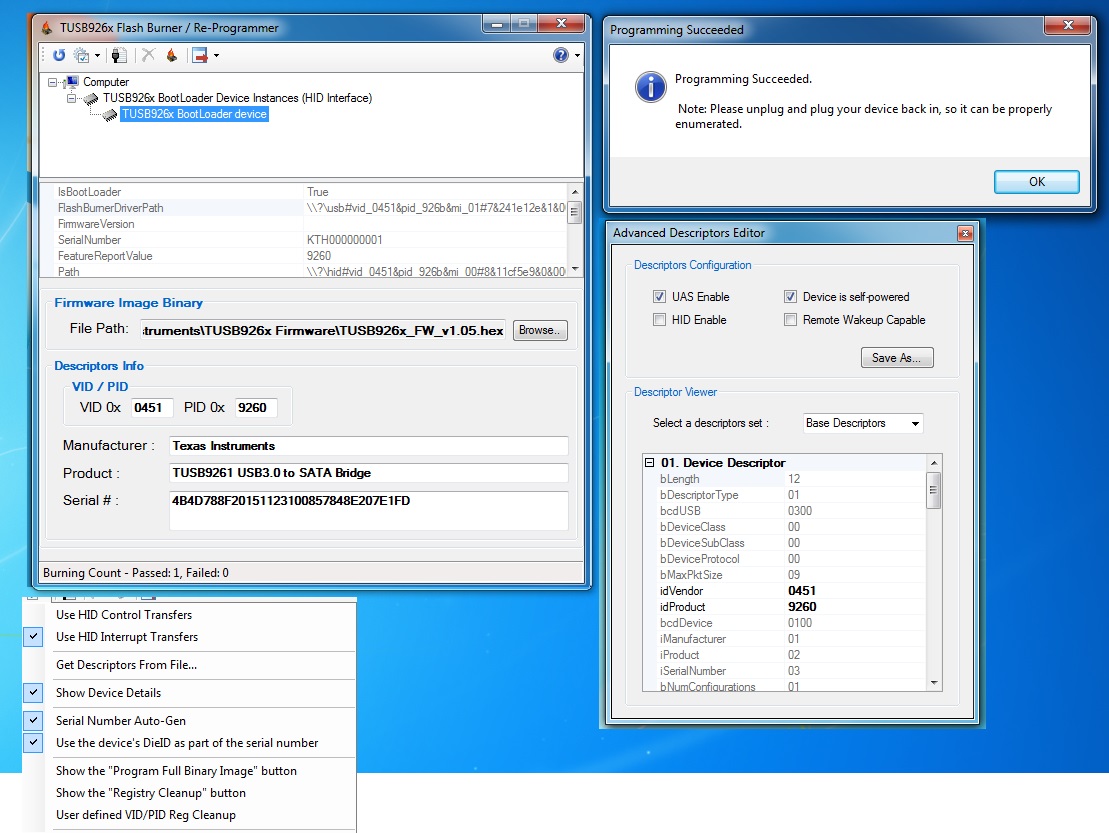The height and width of the screenshot is (833, 1109).
Task: Open the help icon dropdown arrow
Action: pyautogui.click(x=577, y=55)
